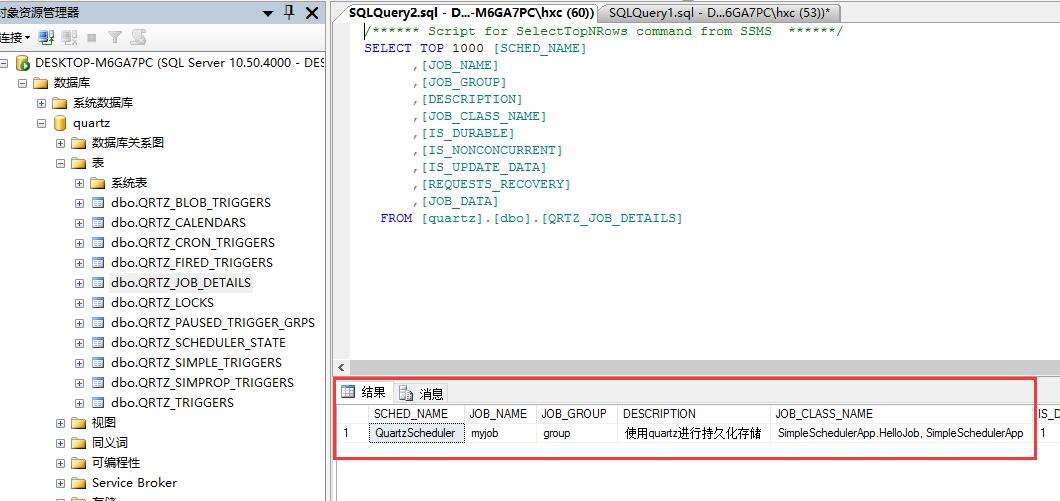
Task: Click the disconnect server toolbar icon
Action: (69, 37)
